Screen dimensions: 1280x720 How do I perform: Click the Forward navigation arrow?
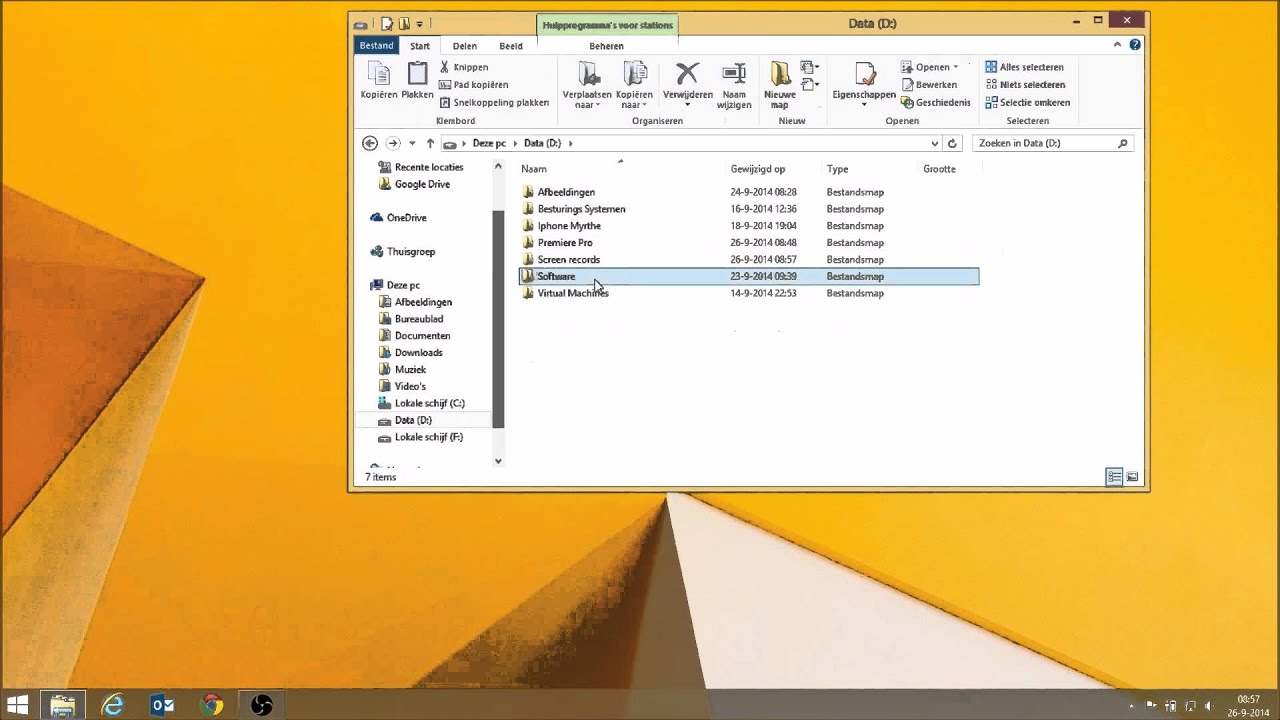tap(393, 143)
